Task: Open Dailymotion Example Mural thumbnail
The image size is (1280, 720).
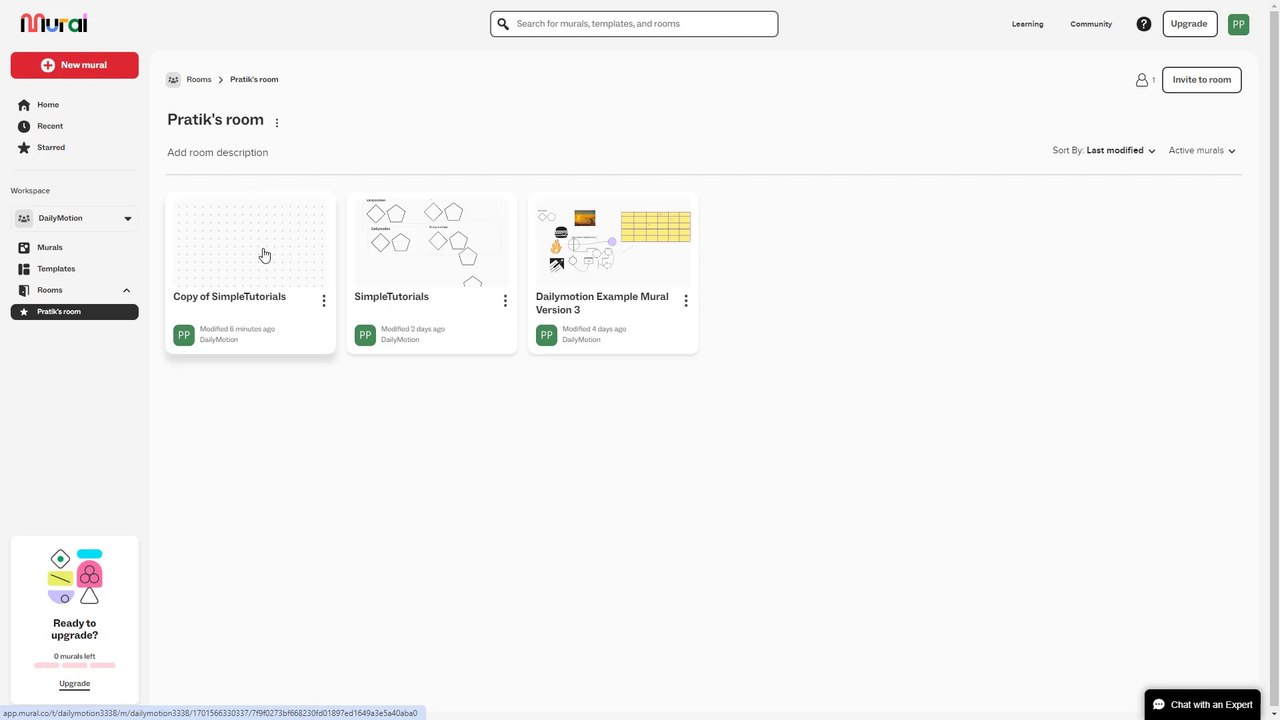Action: (613, 243)
